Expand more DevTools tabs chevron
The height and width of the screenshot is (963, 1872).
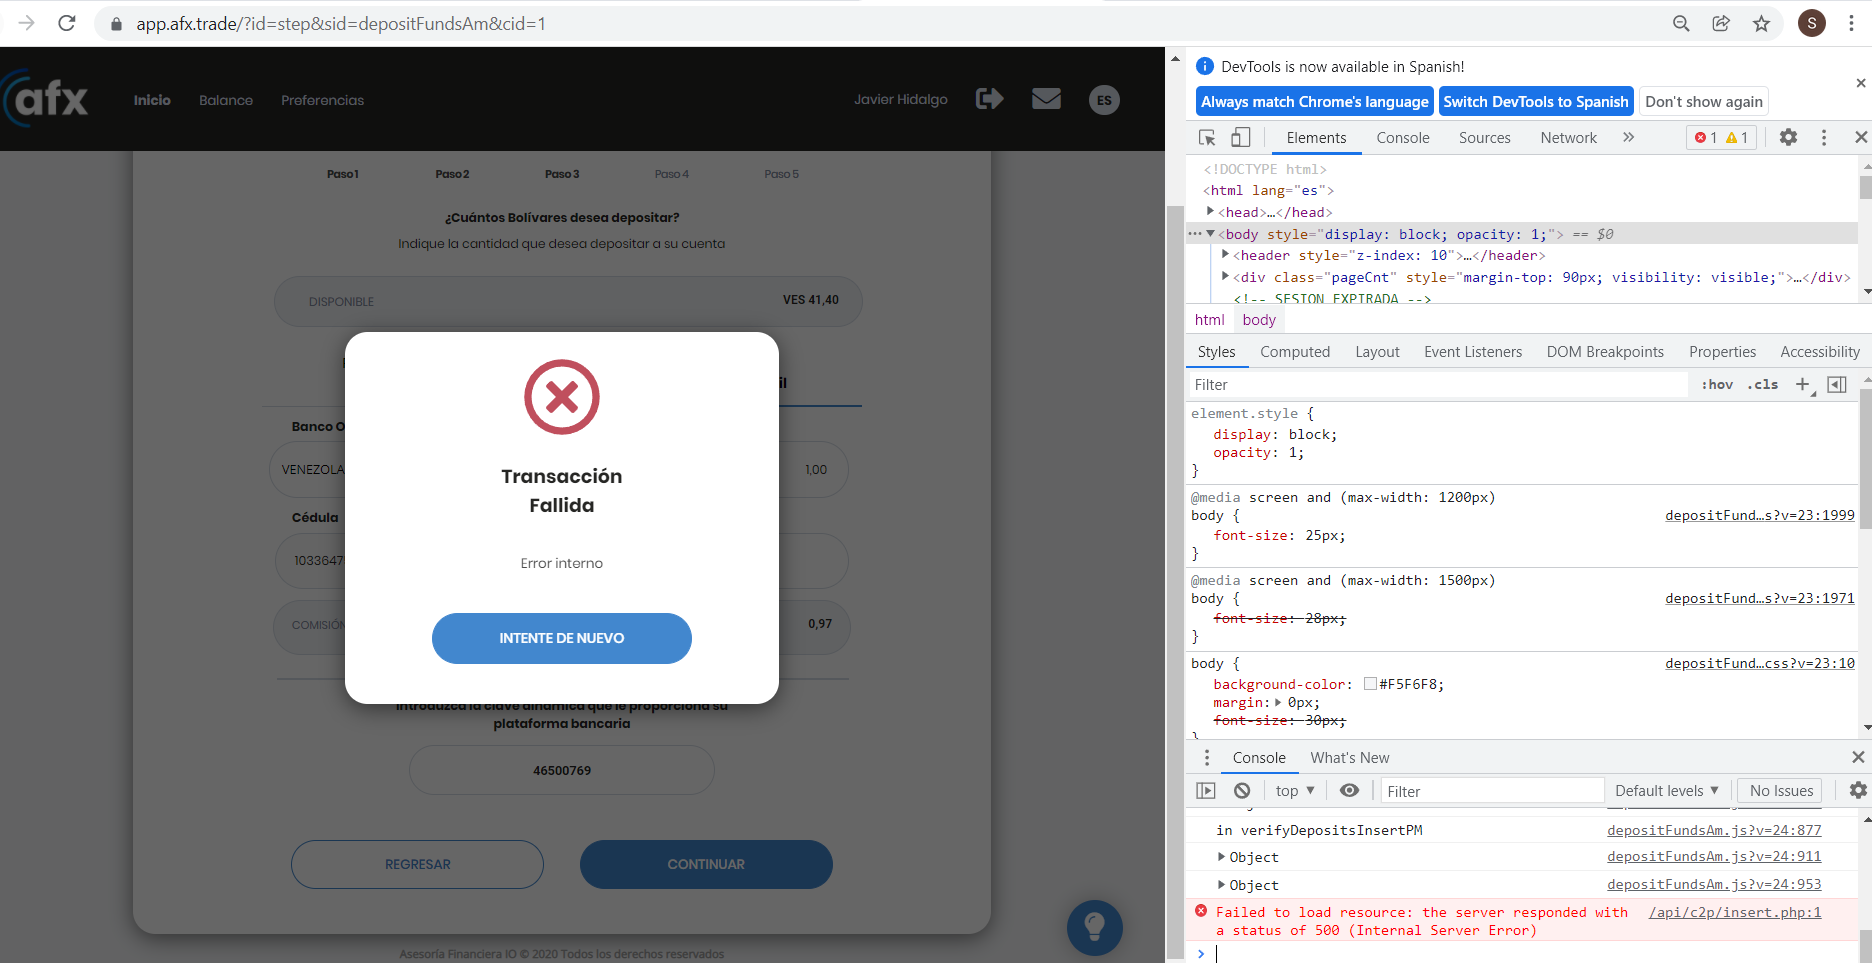pyautogui.click(x=1628, y=138)
